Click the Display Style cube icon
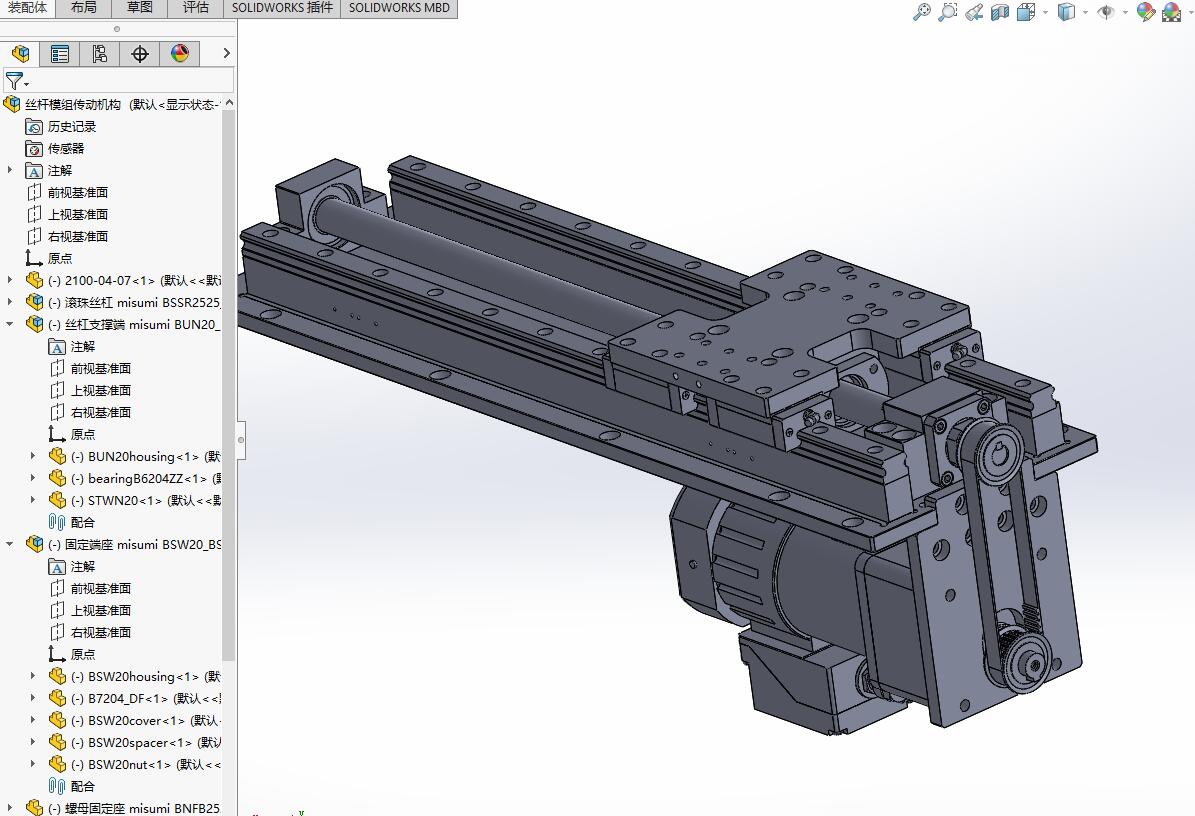 pos(1066,12)
